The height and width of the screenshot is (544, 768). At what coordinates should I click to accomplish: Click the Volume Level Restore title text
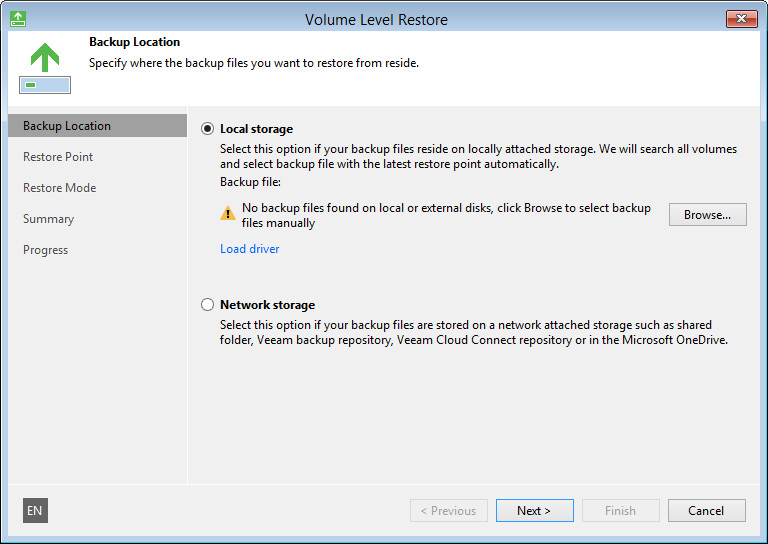pyautogui.click(x=376, y=19)
